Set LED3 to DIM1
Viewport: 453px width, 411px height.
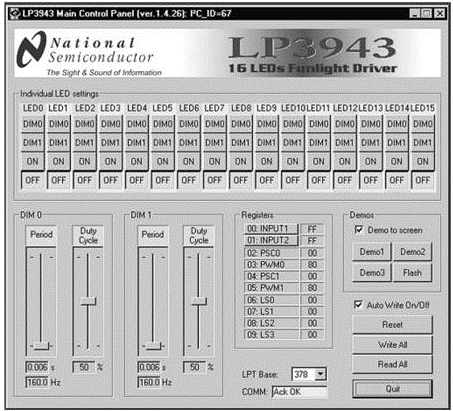click(x=111, y=143)
